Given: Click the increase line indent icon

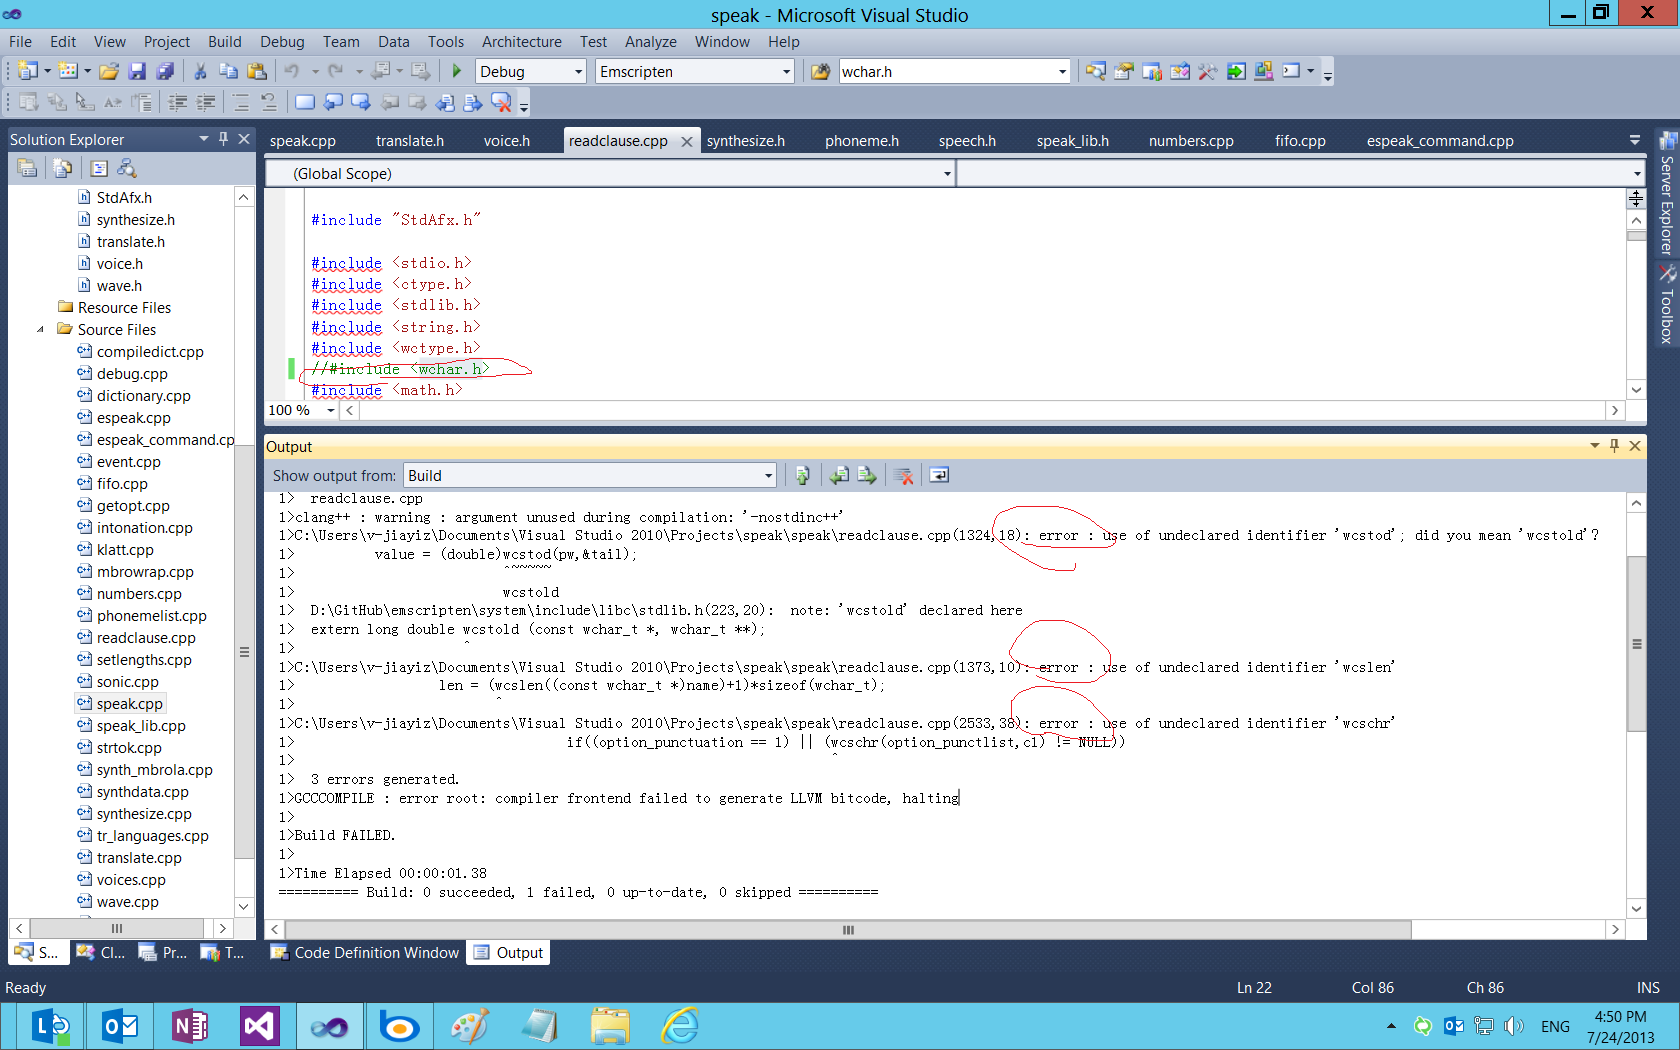Looking at the screenshot, I should click(x=206, y=102).
